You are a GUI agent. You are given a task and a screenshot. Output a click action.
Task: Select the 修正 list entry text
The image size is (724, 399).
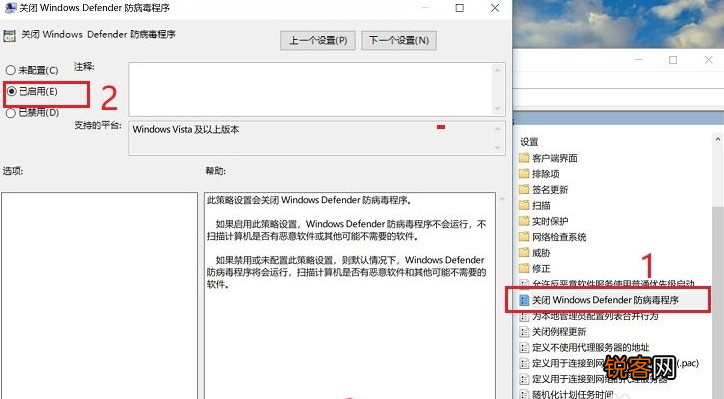pos(541,268)
